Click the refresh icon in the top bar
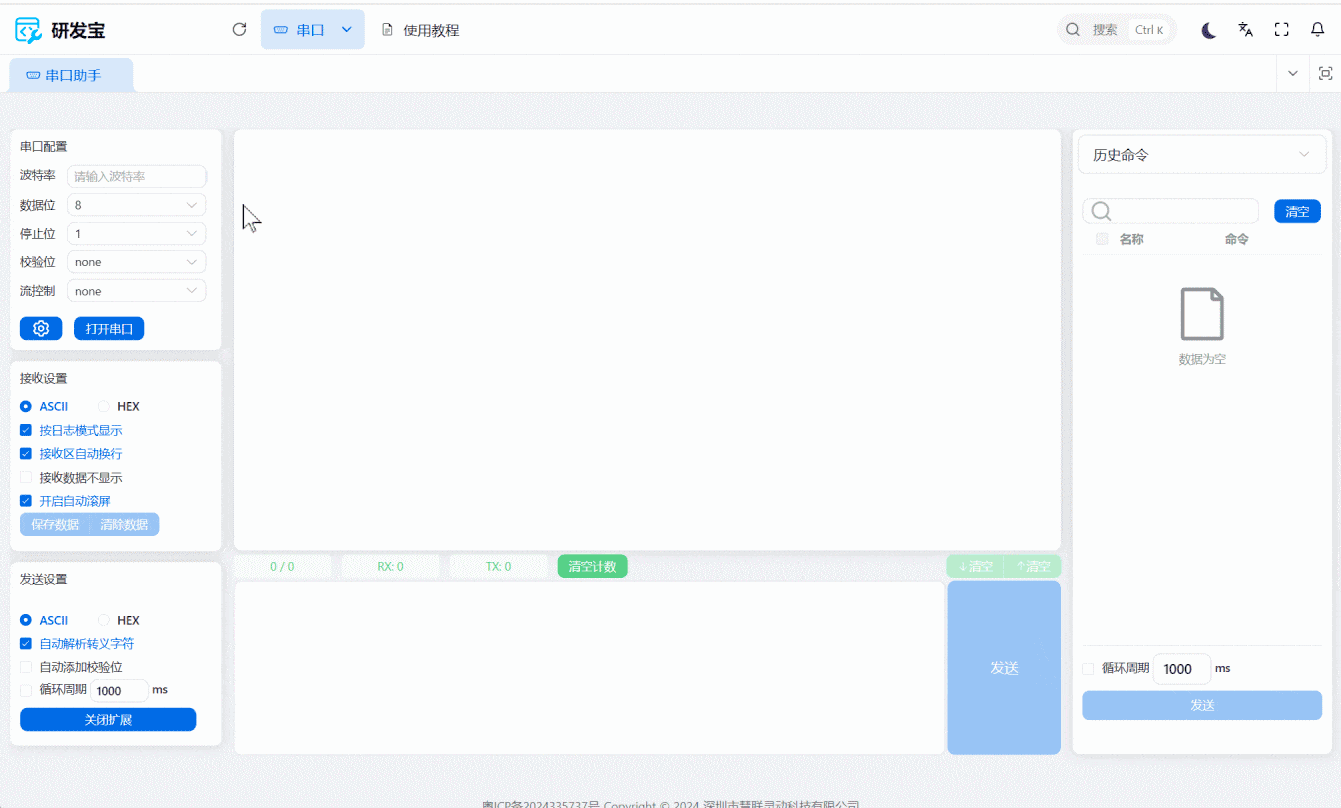 coord(239,29)
